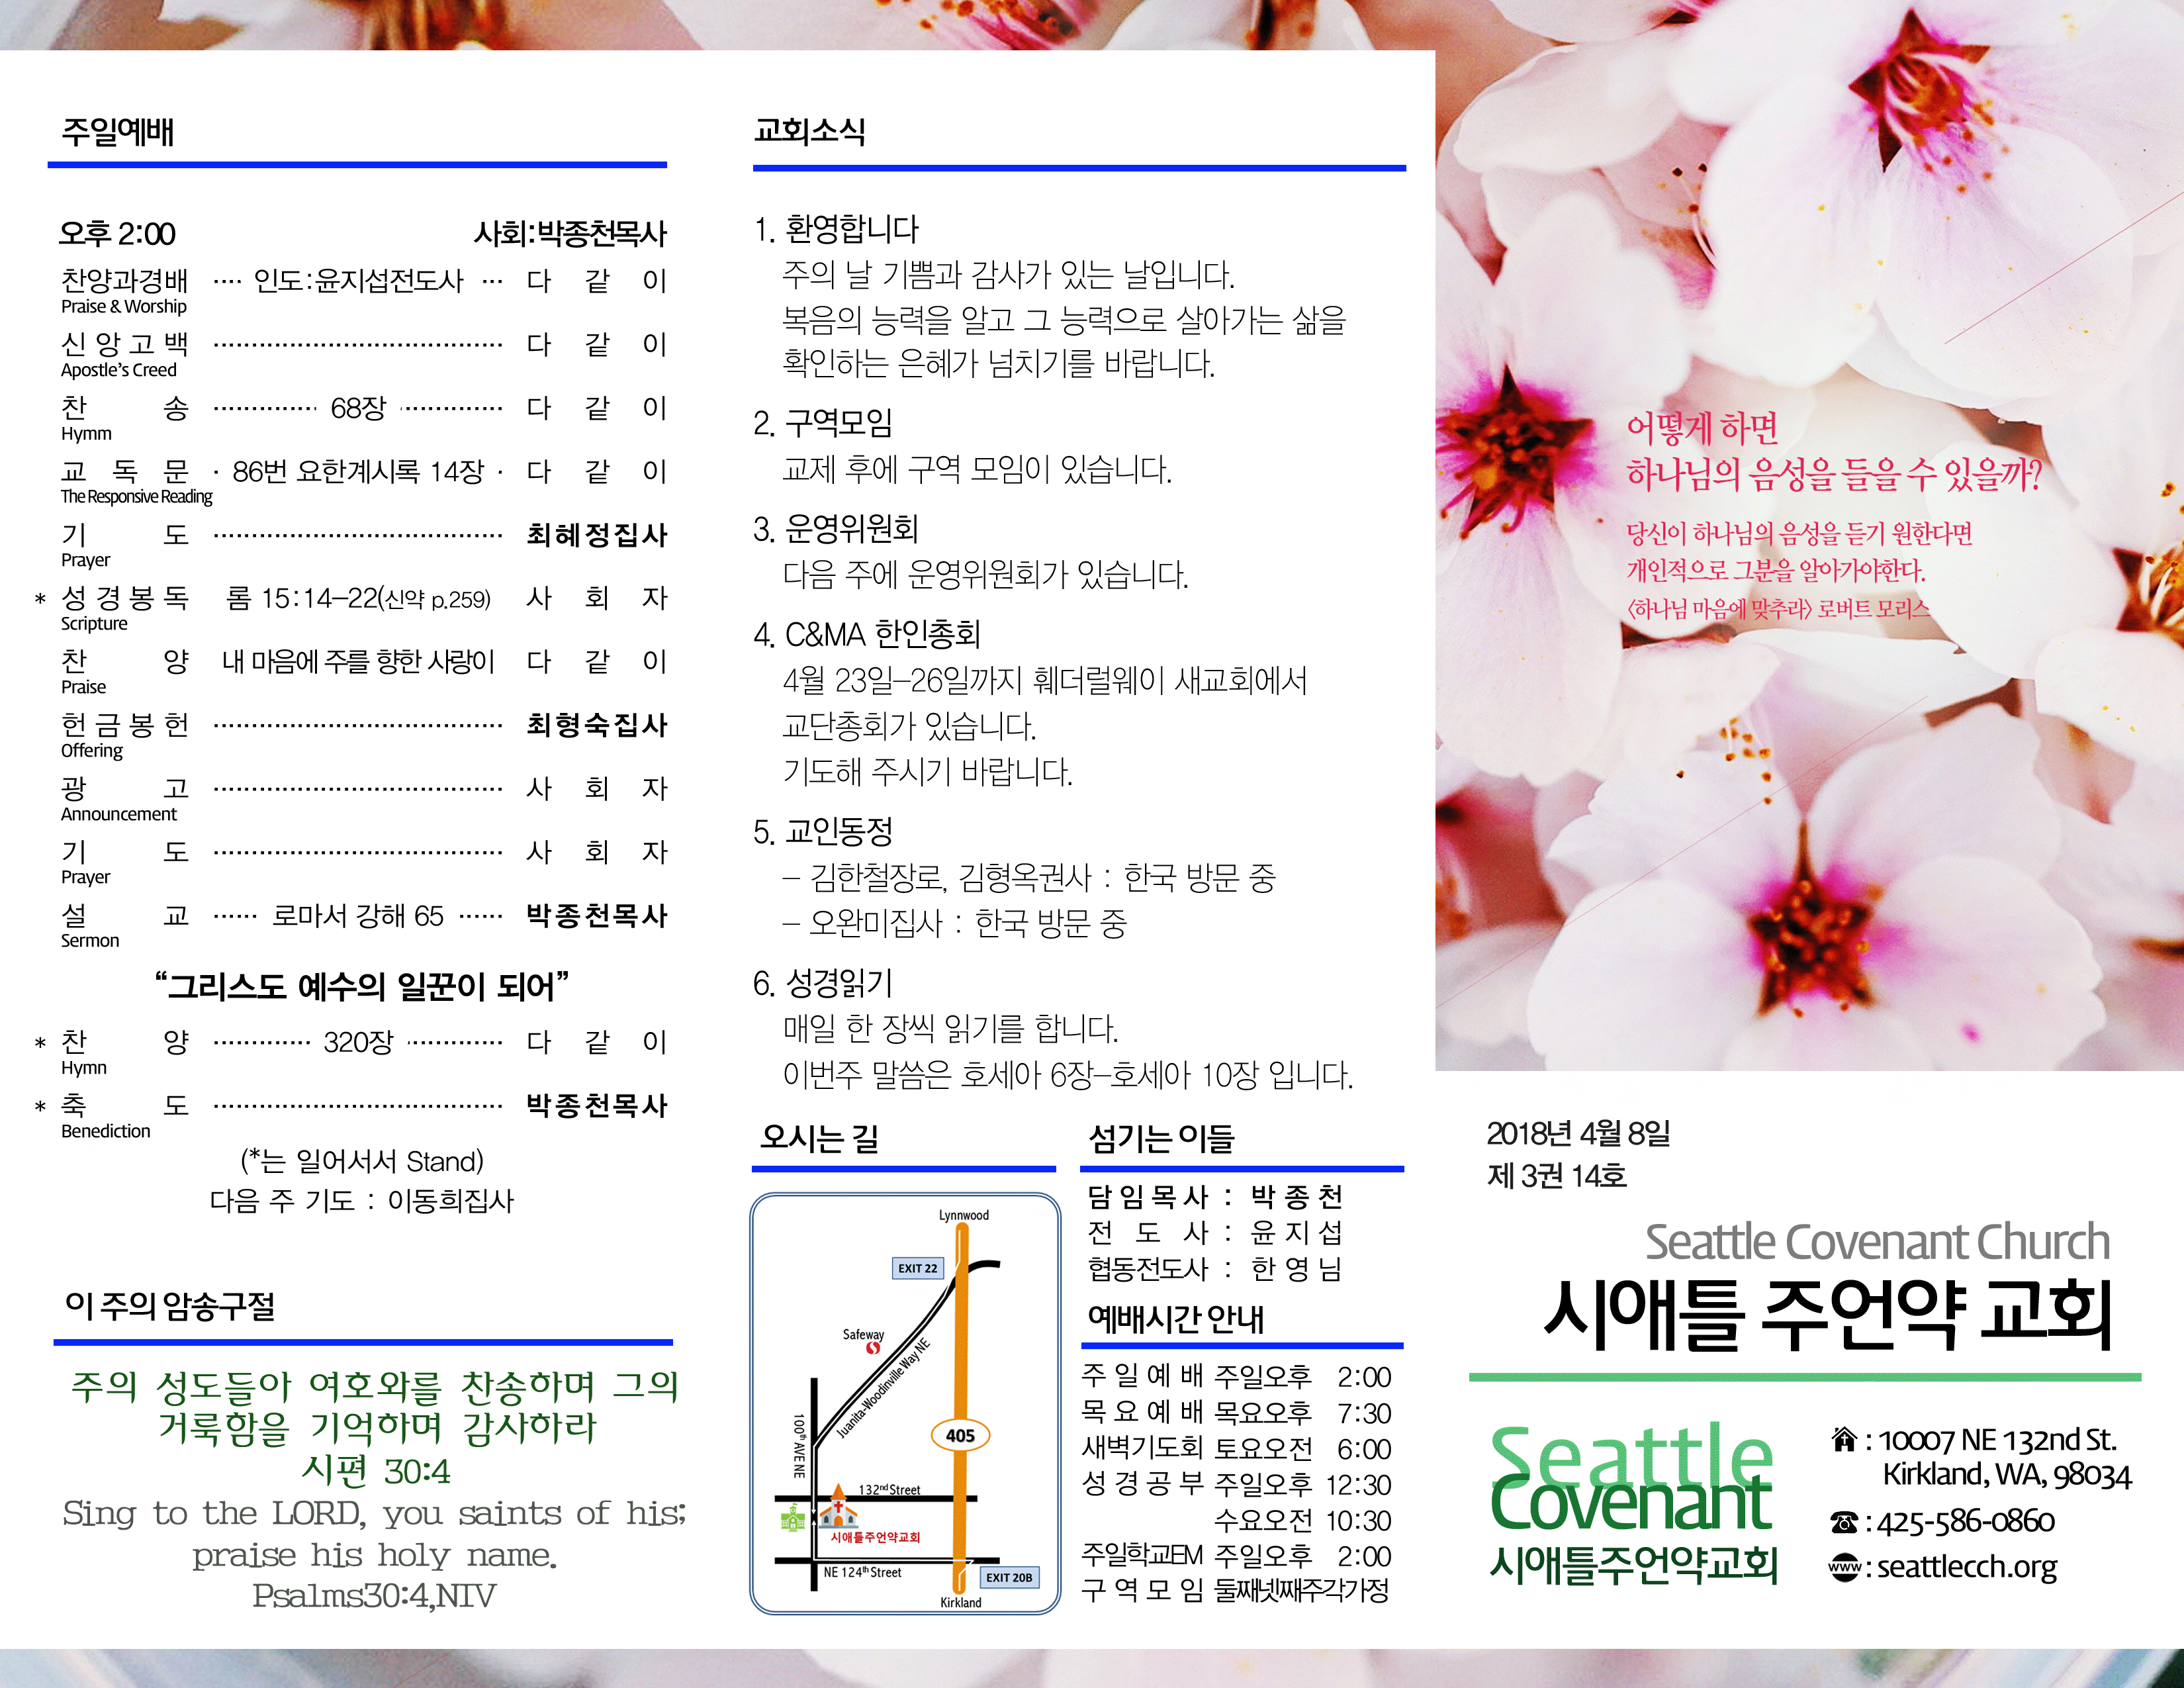Click the pastor line 담임목사 : 박종천
Image resolution: width=2184 pixels, height=1688 pixels.
click(1215, 1196)
